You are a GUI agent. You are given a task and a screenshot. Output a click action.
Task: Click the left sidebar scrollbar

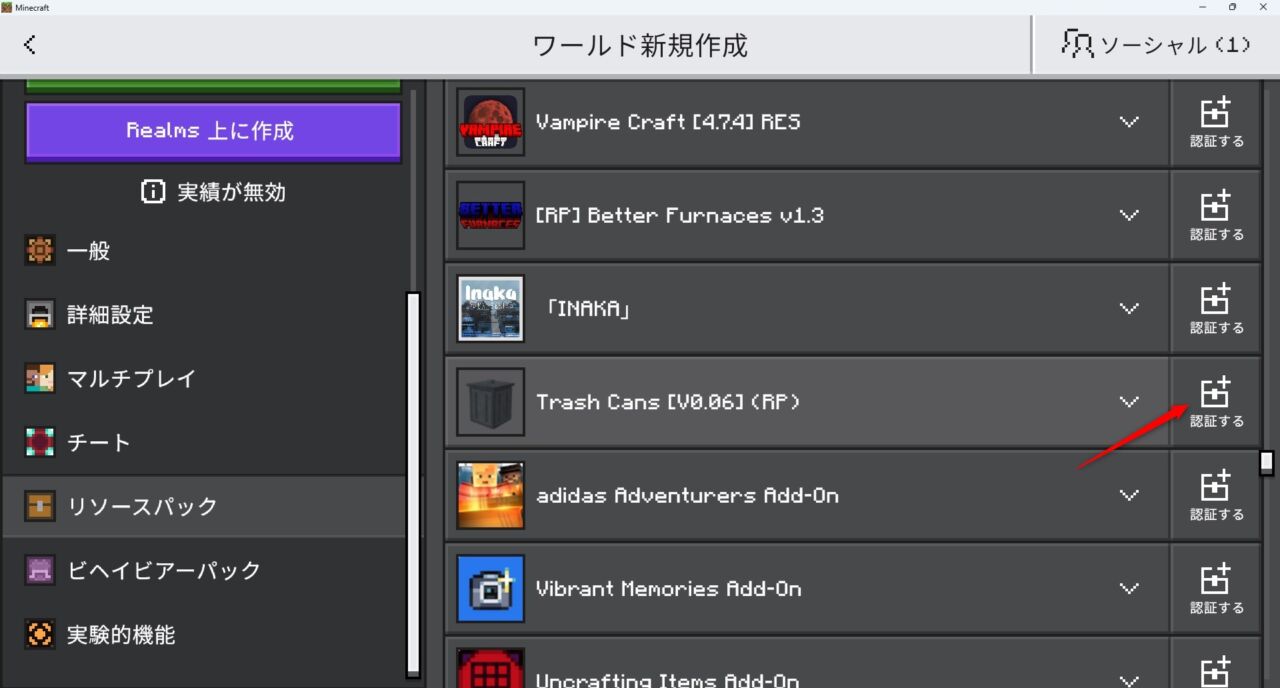click(413, 485)
